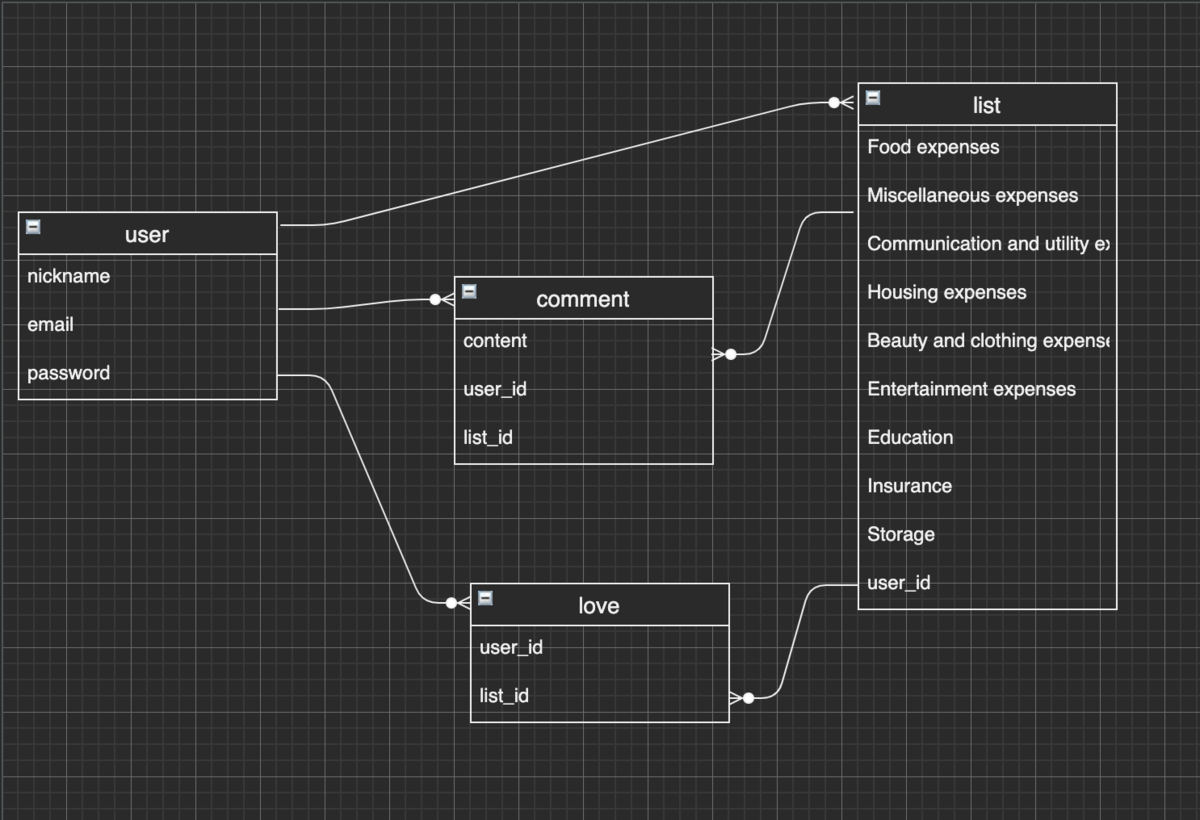The height and width of the screenshot is (820, 1200).
Task: Select list_id row in comment table
Action: point(584,437)
